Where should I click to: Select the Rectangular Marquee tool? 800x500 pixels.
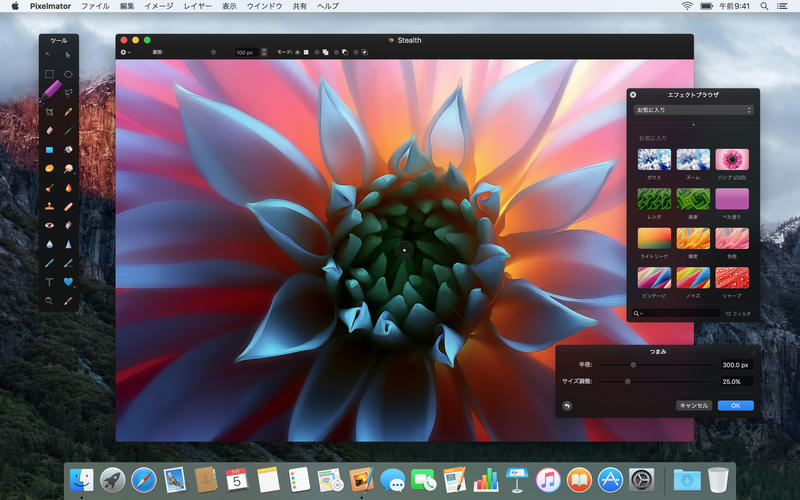[49, 74]
